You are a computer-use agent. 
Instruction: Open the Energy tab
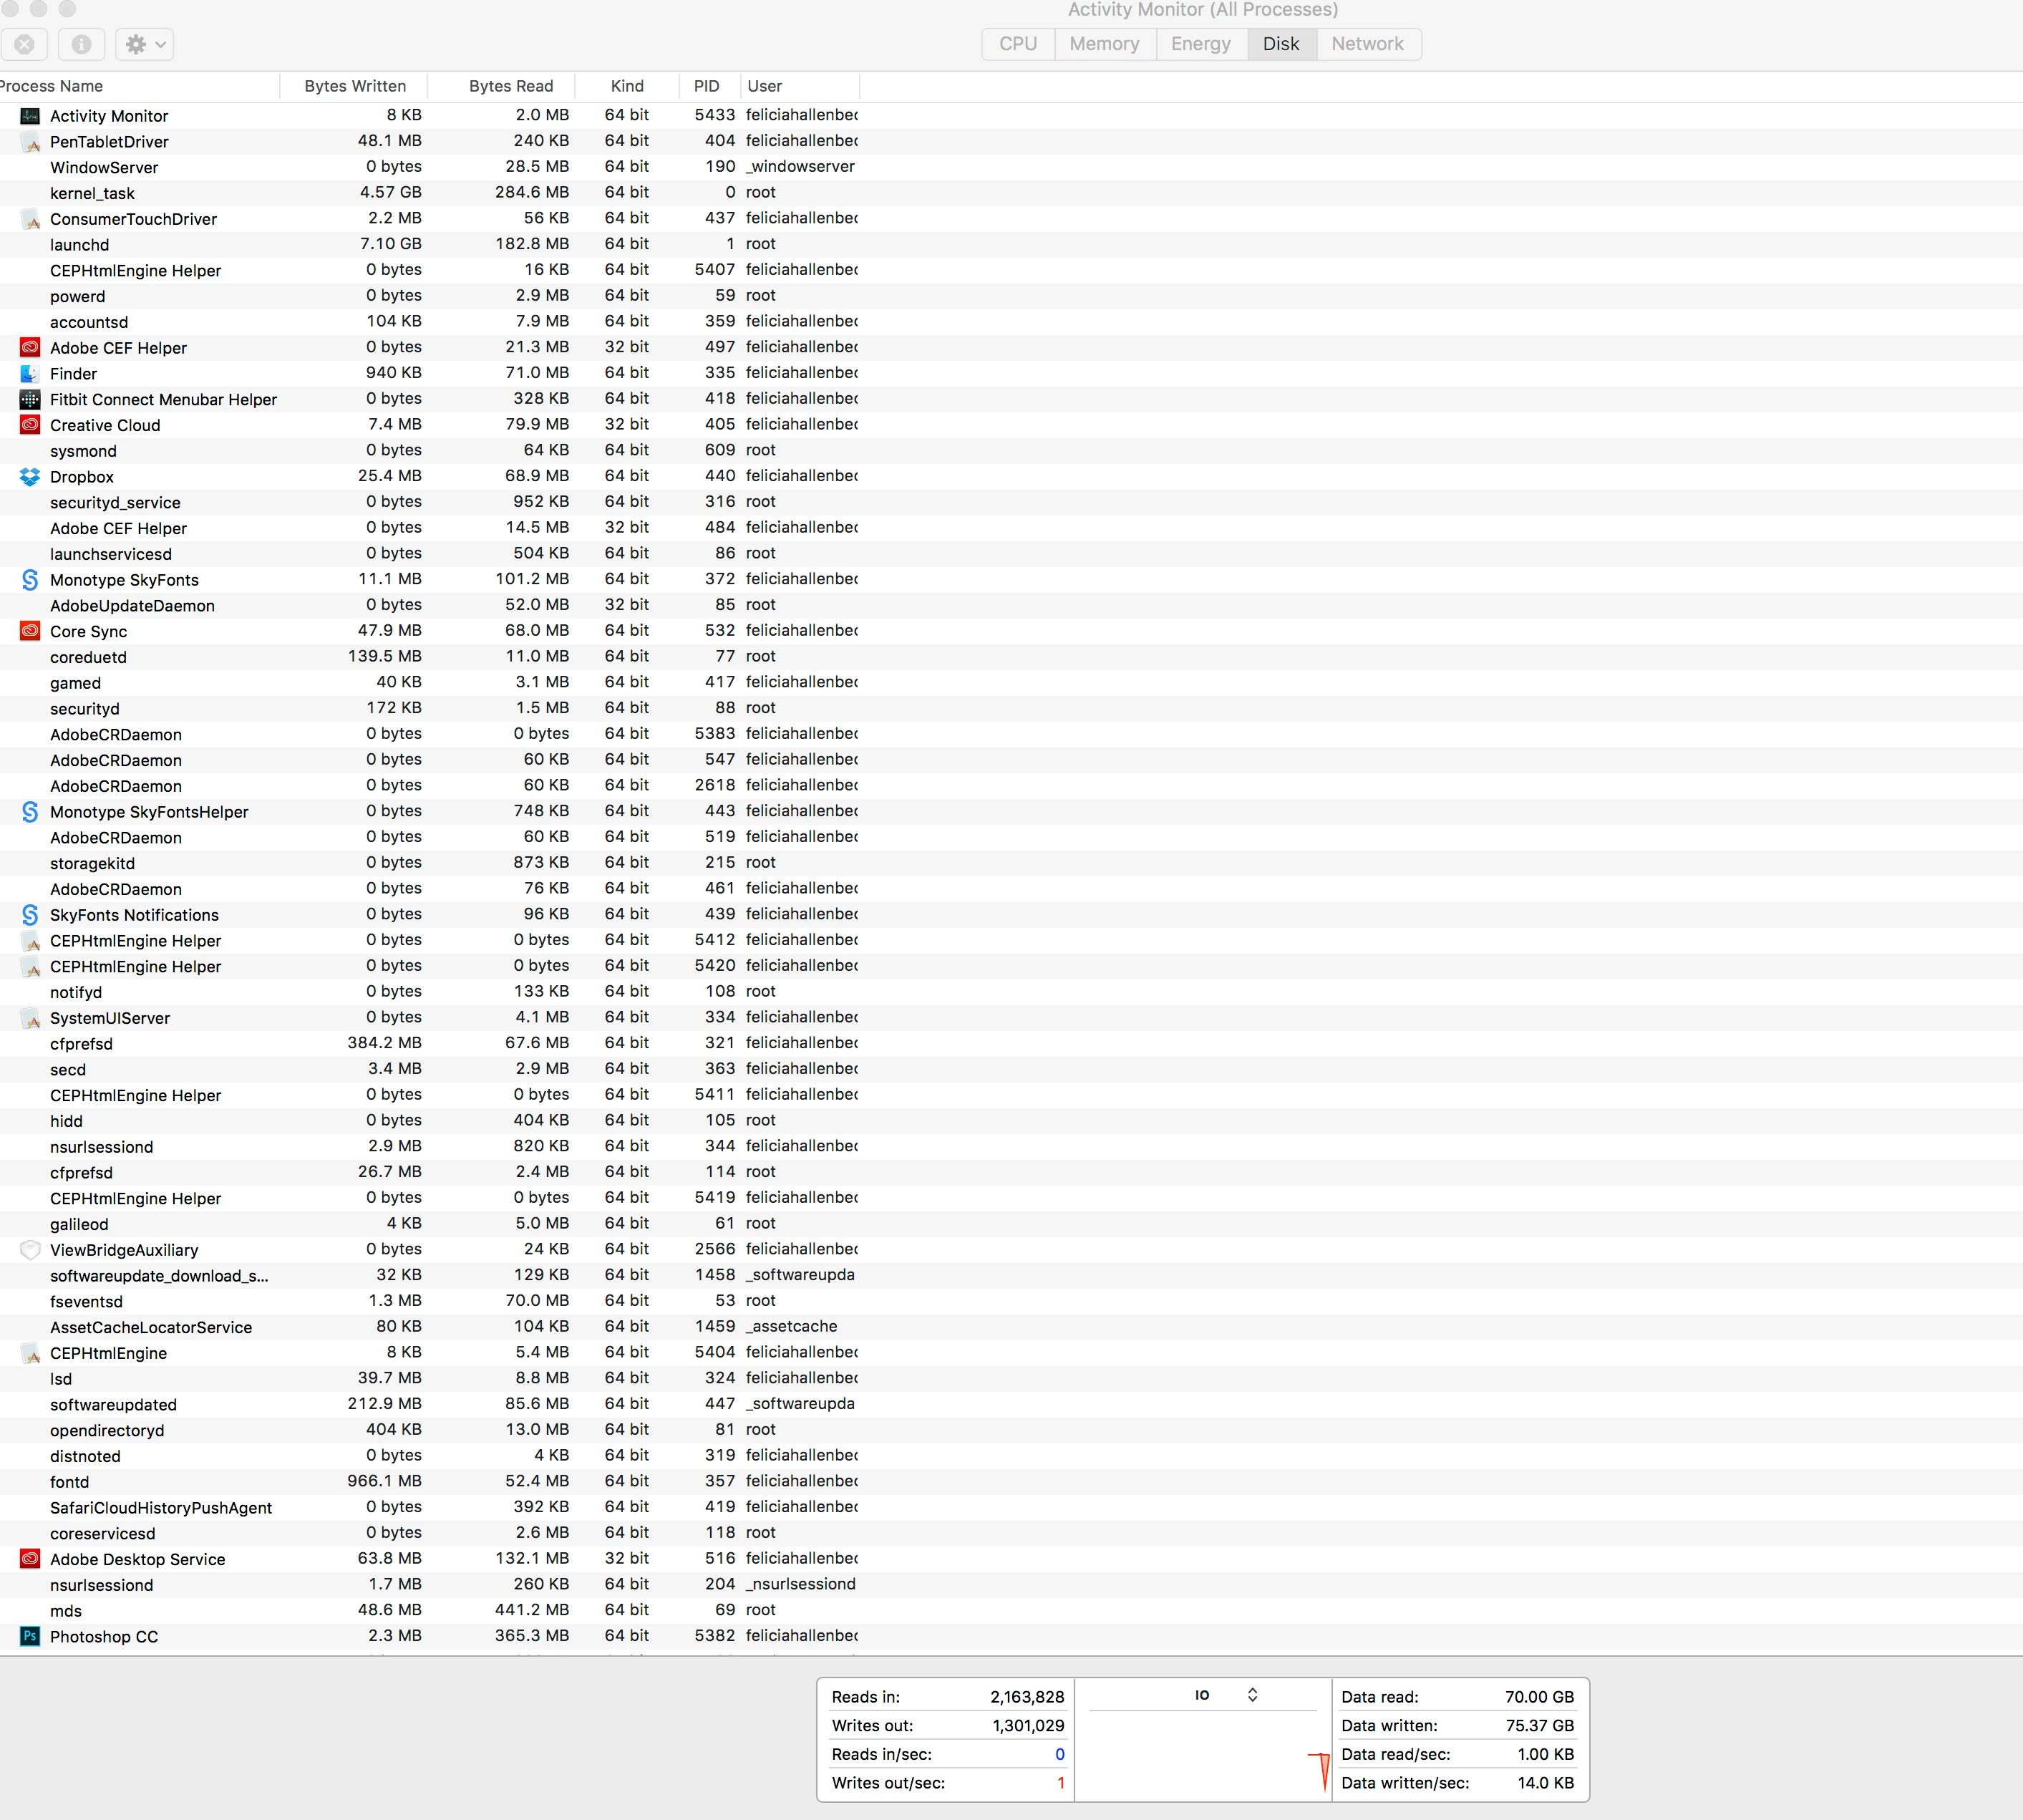tap(1200, 44)
